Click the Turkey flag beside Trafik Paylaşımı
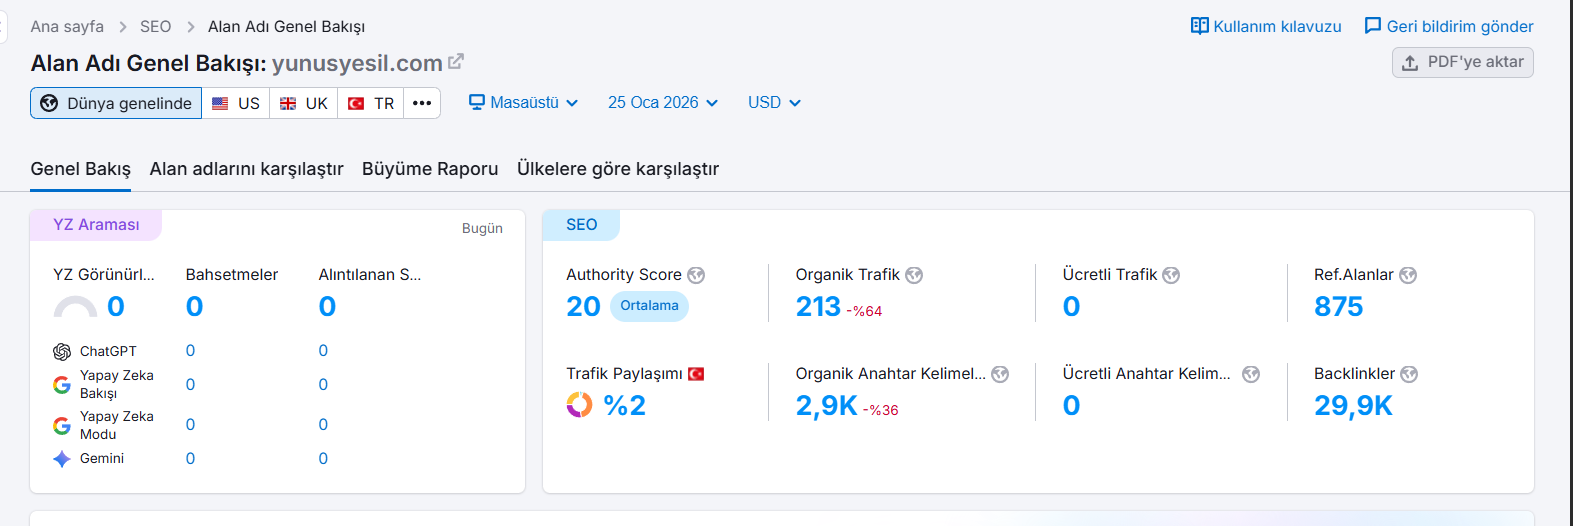 (696, 374)
